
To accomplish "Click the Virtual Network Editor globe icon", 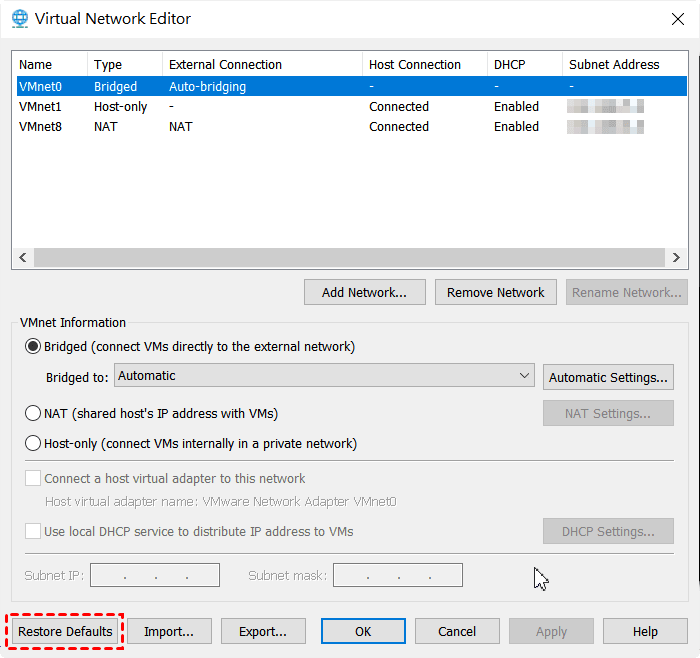I will tap(20, 19).
